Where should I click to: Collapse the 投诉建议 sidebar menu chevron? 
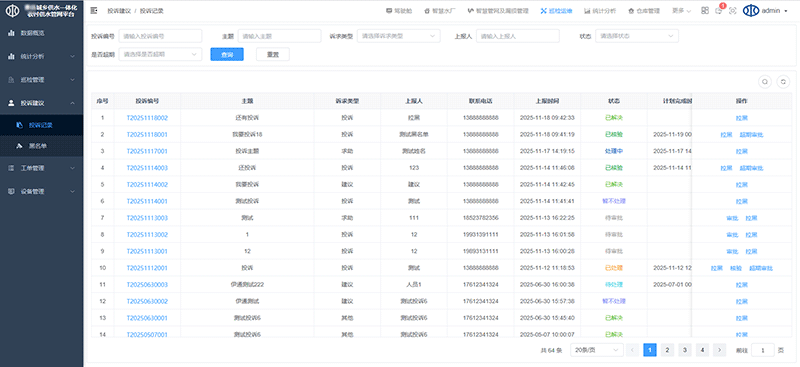click(x=72, y=103)
